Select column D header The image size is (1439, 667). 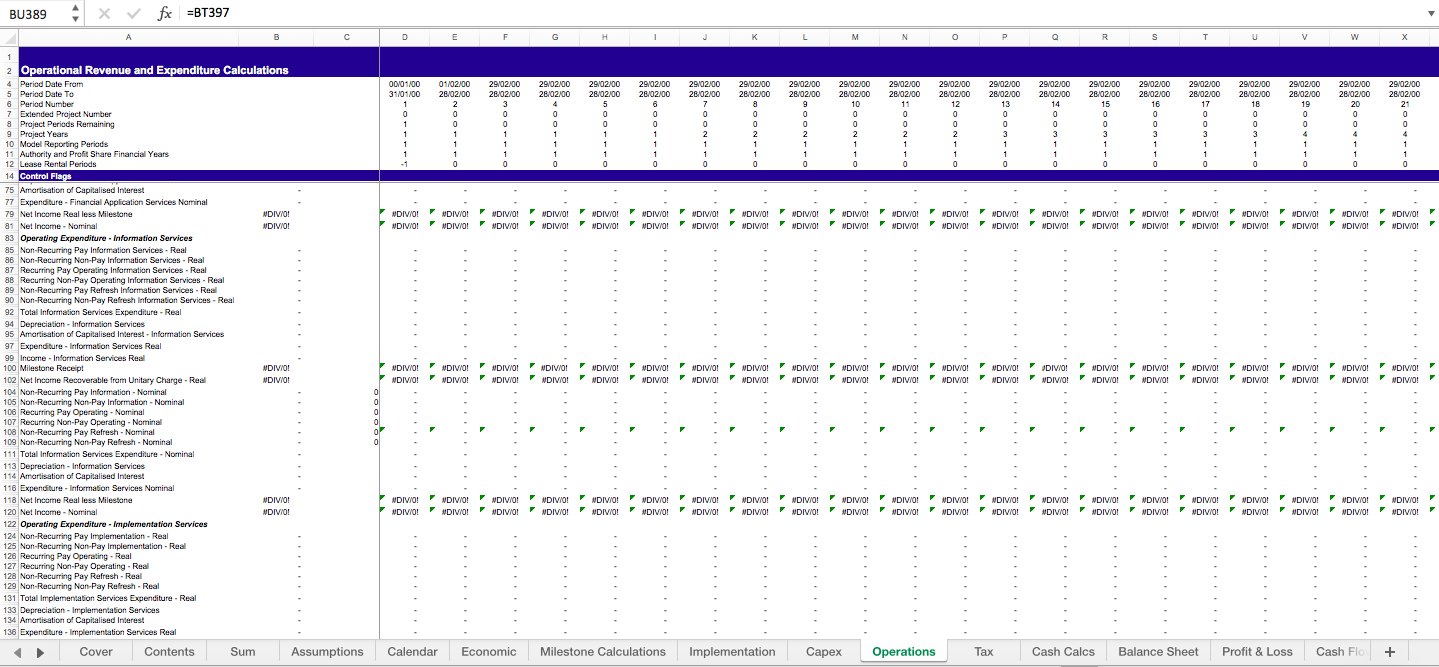click(x=405, y=37)
